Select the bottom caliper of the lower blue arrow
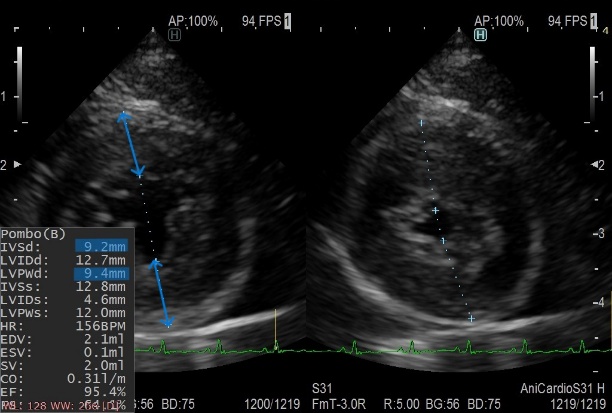The width and height of the screenshot is (612, 413). click(x=169, y=324)
